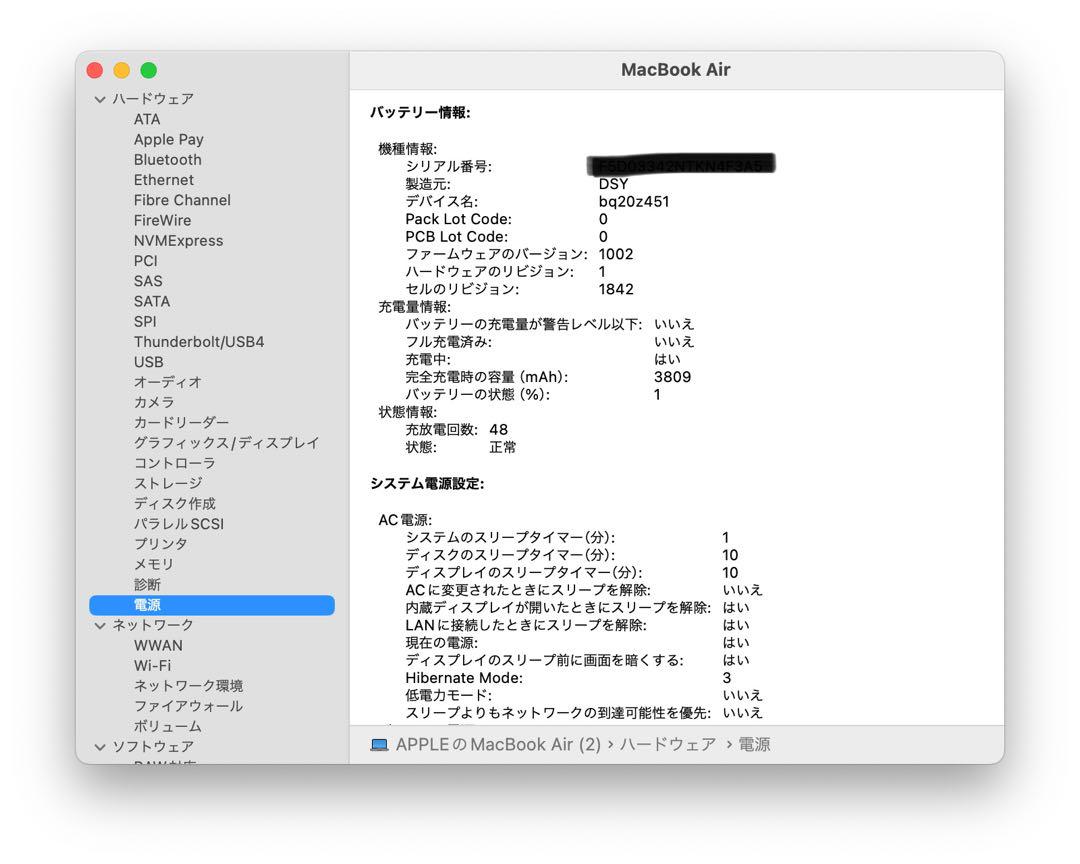Viewport: 1080px width, 864px height.
Task: Click the システム電源設定 heading
Action: [x=427, y=484]
